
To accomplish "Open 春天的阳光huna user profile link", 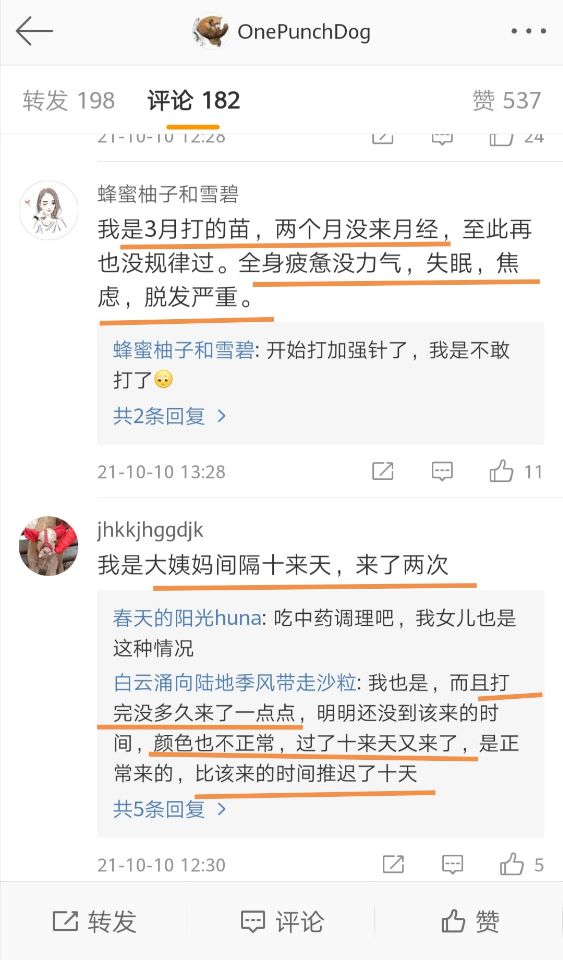I will (x=187, y=618).
